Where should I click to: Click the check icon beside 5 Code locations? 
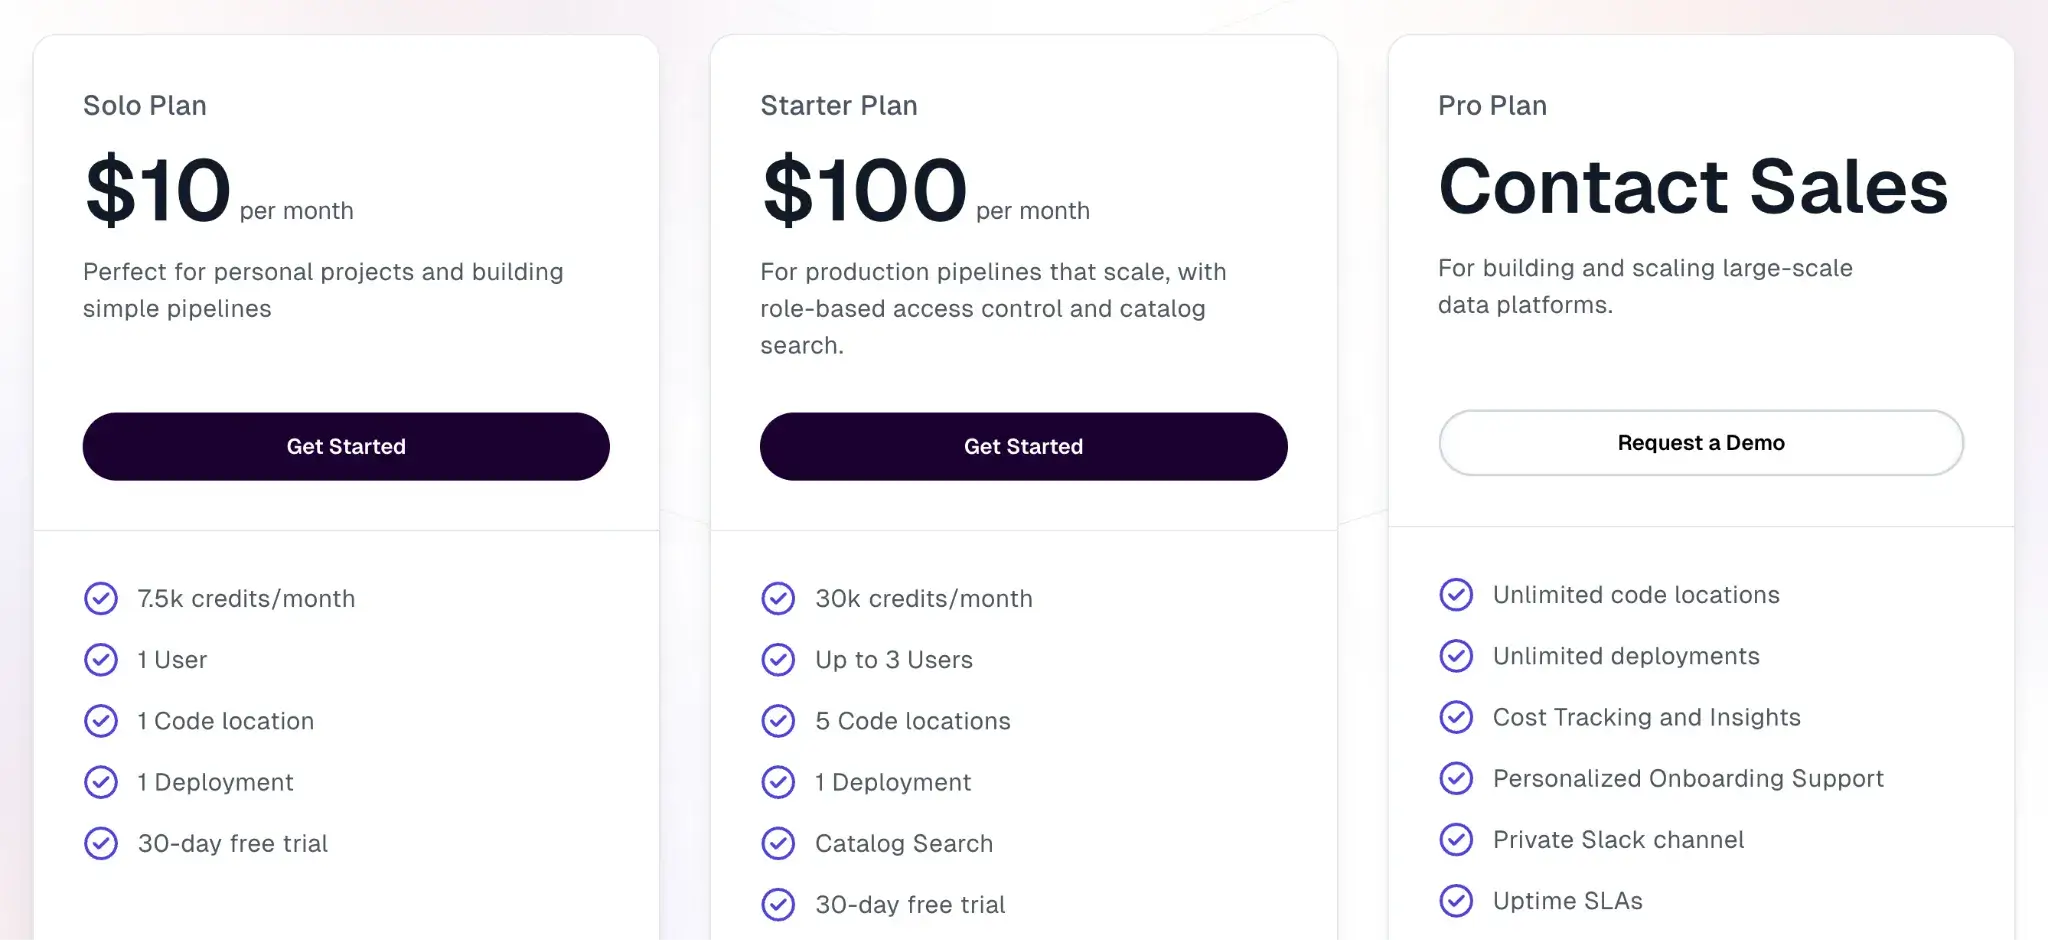[778, 721]
